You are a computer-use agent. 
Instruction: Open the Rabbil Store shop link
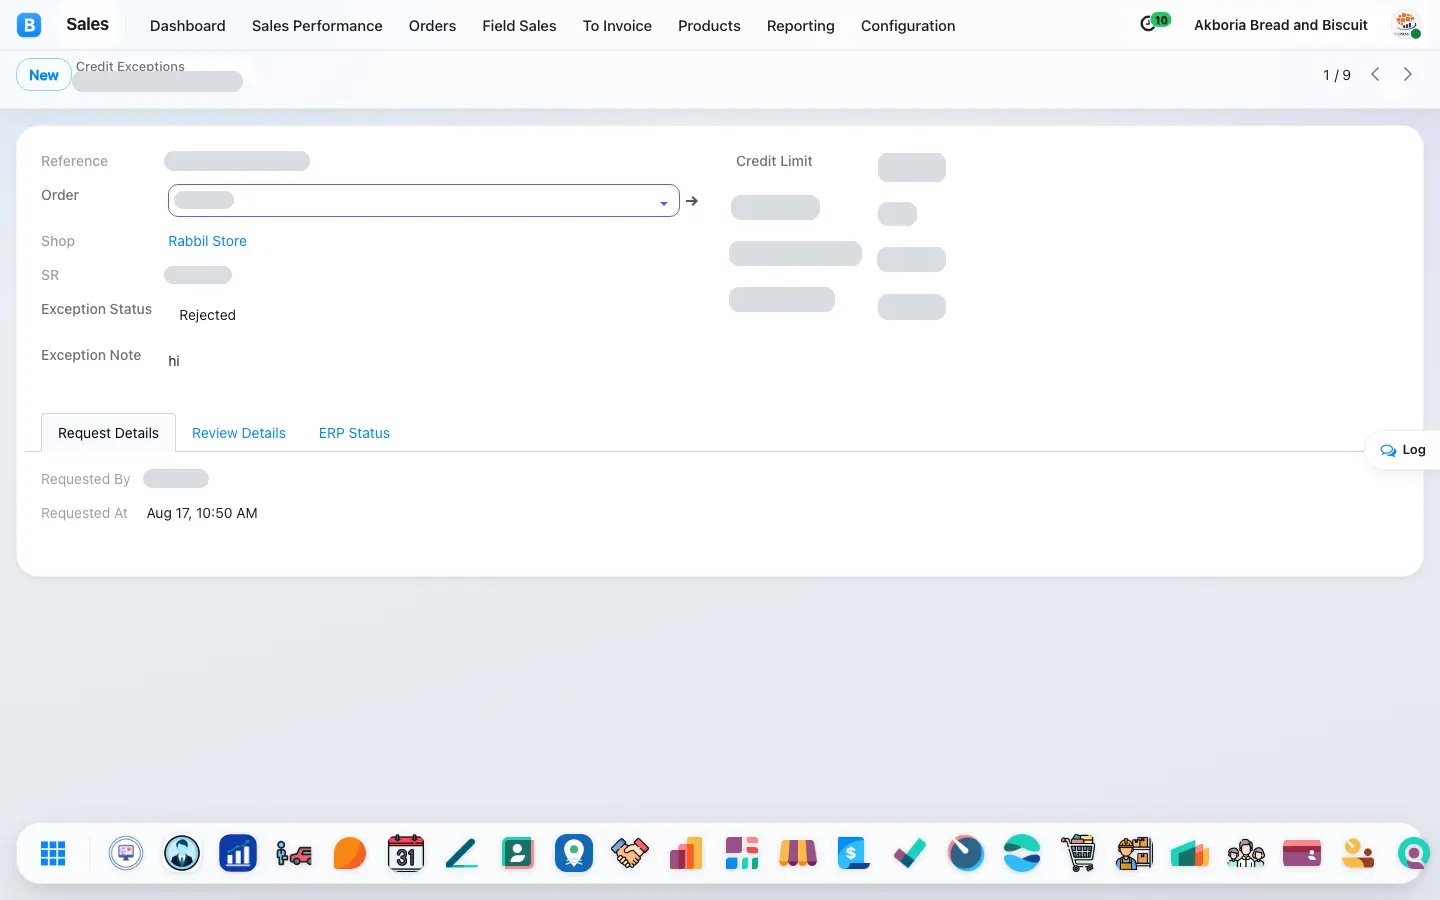[207, 241]
